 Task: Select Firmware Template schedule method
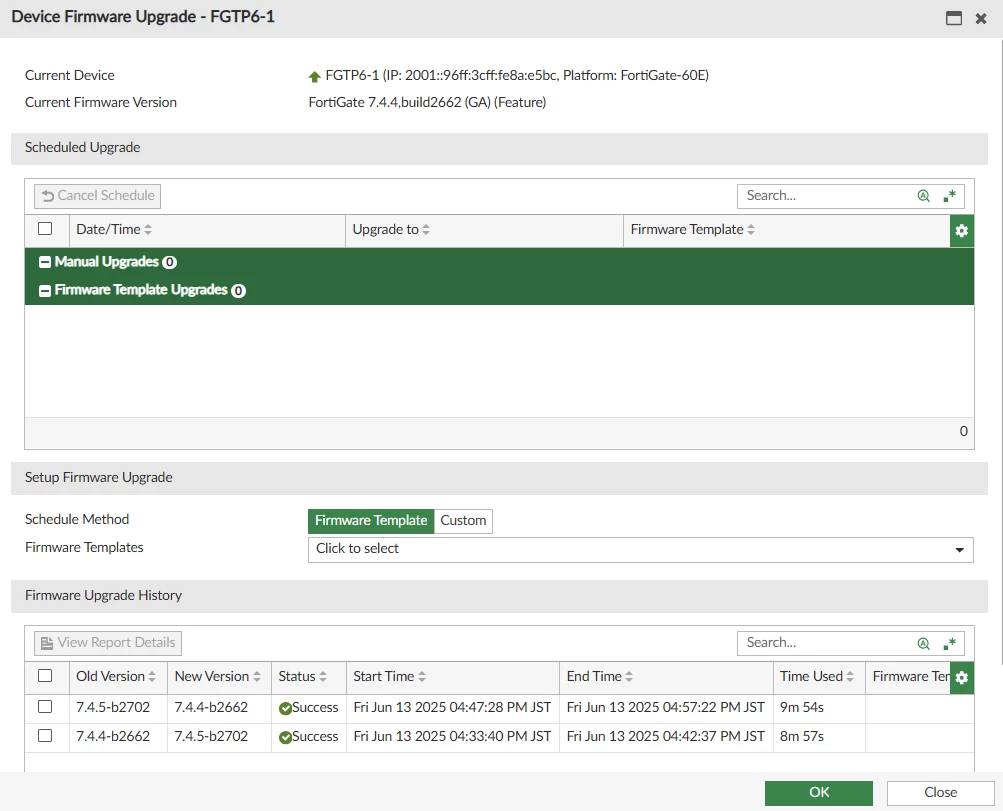pos(371,521)
